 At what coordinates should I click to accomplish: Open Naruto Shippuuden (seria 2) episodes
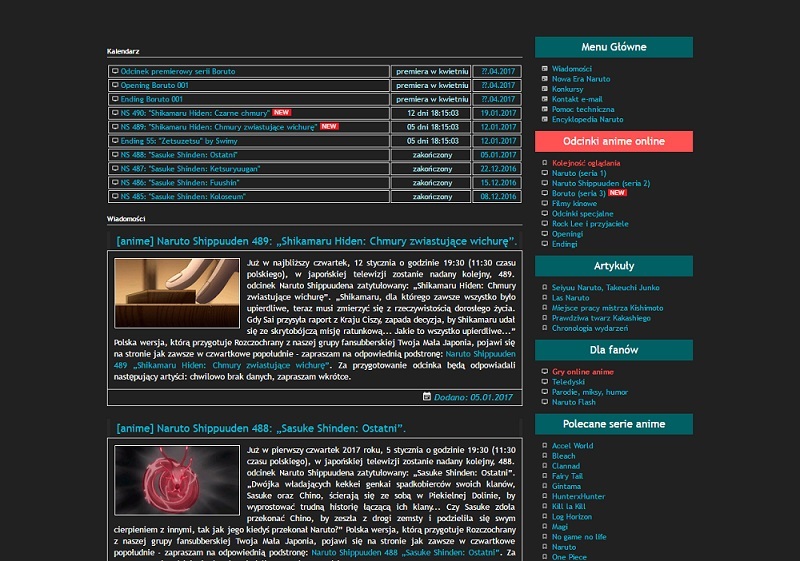coord(601,184)
